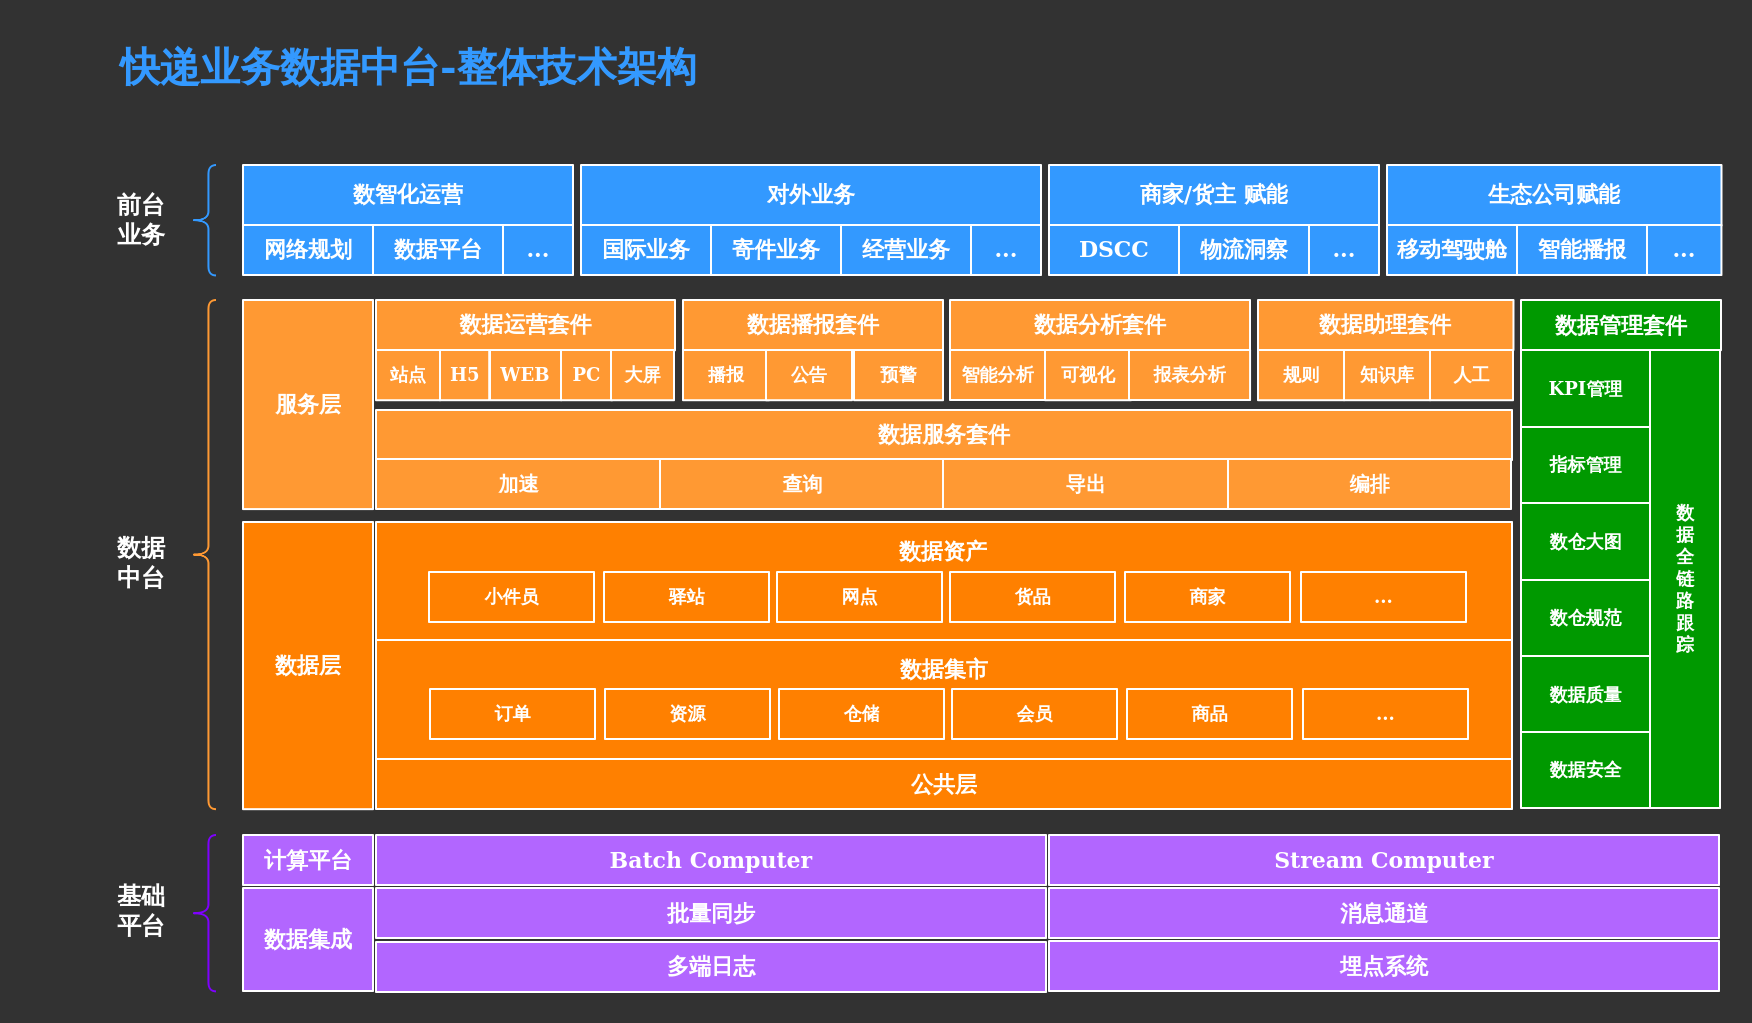Switch to the 国际业务 tab

click(645, 250)
